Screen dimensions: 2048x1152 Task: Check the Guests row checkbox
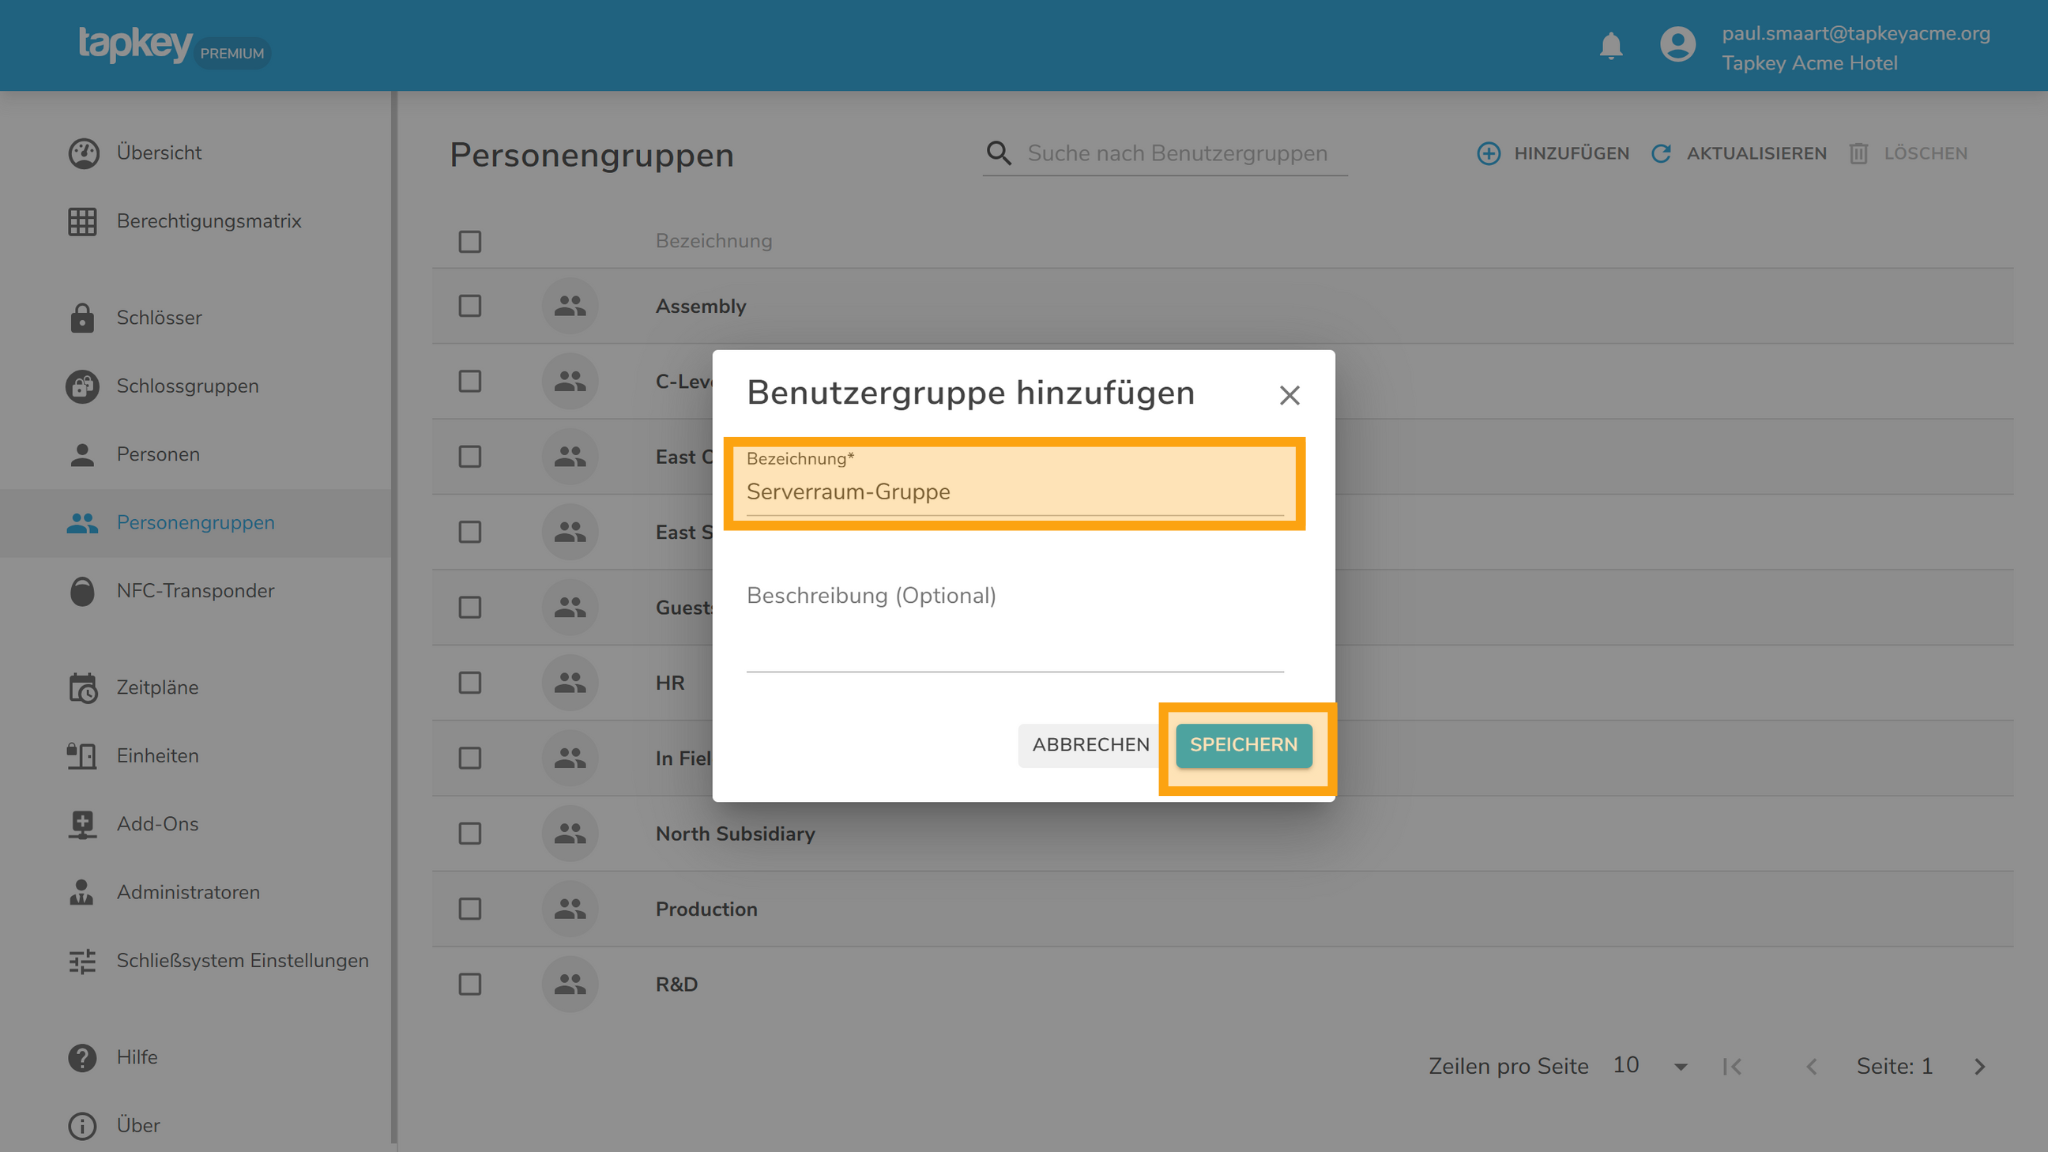[470, 607]
